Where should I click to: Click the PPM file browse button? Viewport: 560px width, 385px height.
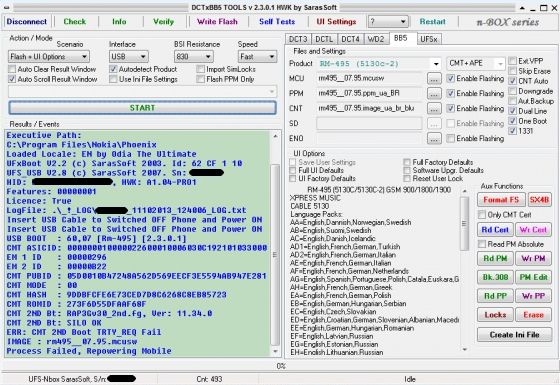pos(434,94)
